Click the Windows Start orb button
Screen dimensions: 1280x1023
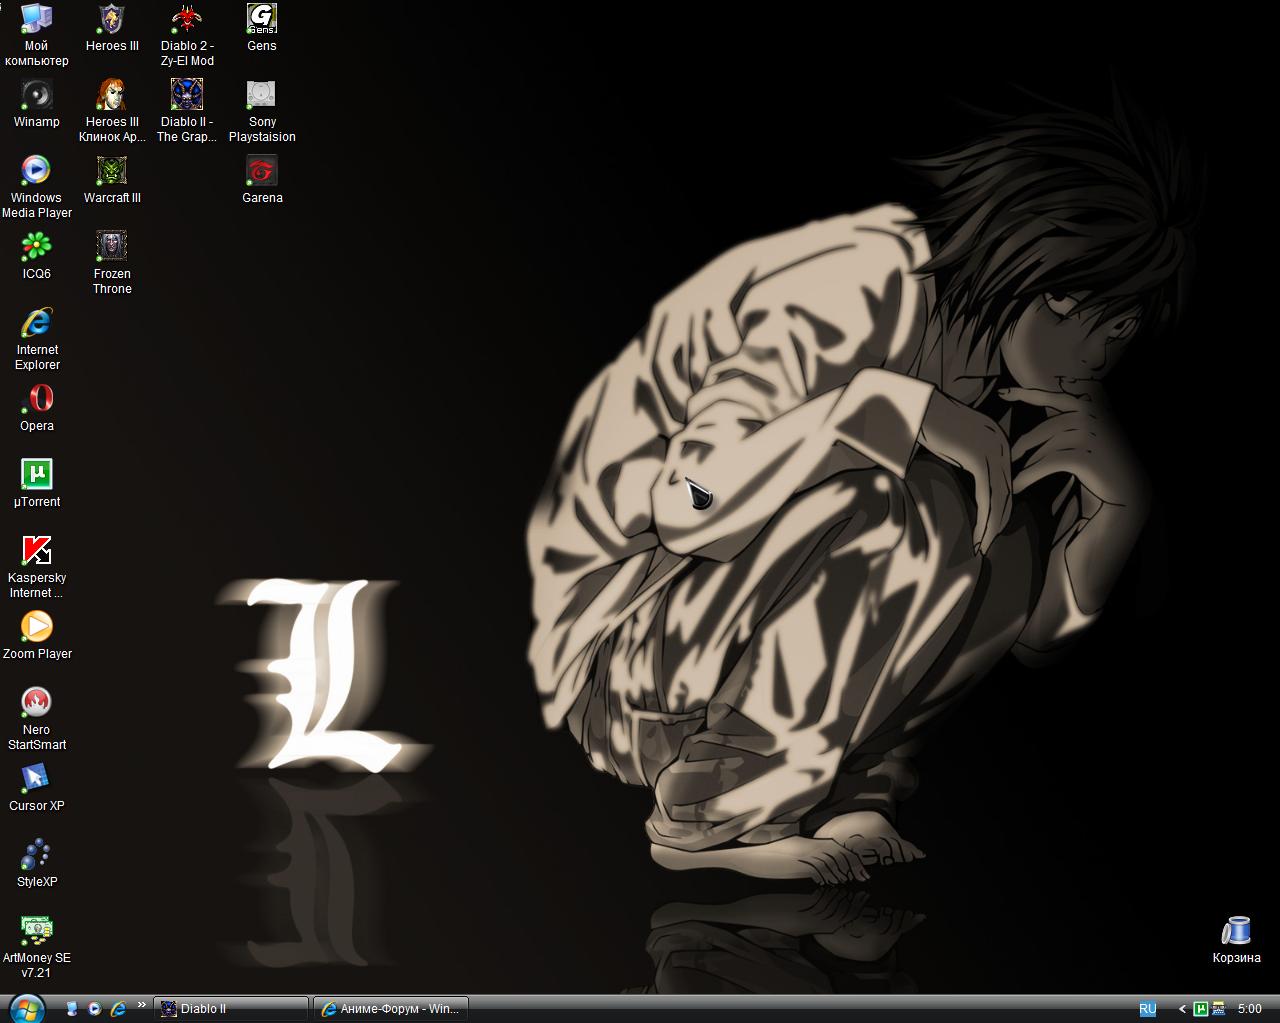tap(27, 1008)
